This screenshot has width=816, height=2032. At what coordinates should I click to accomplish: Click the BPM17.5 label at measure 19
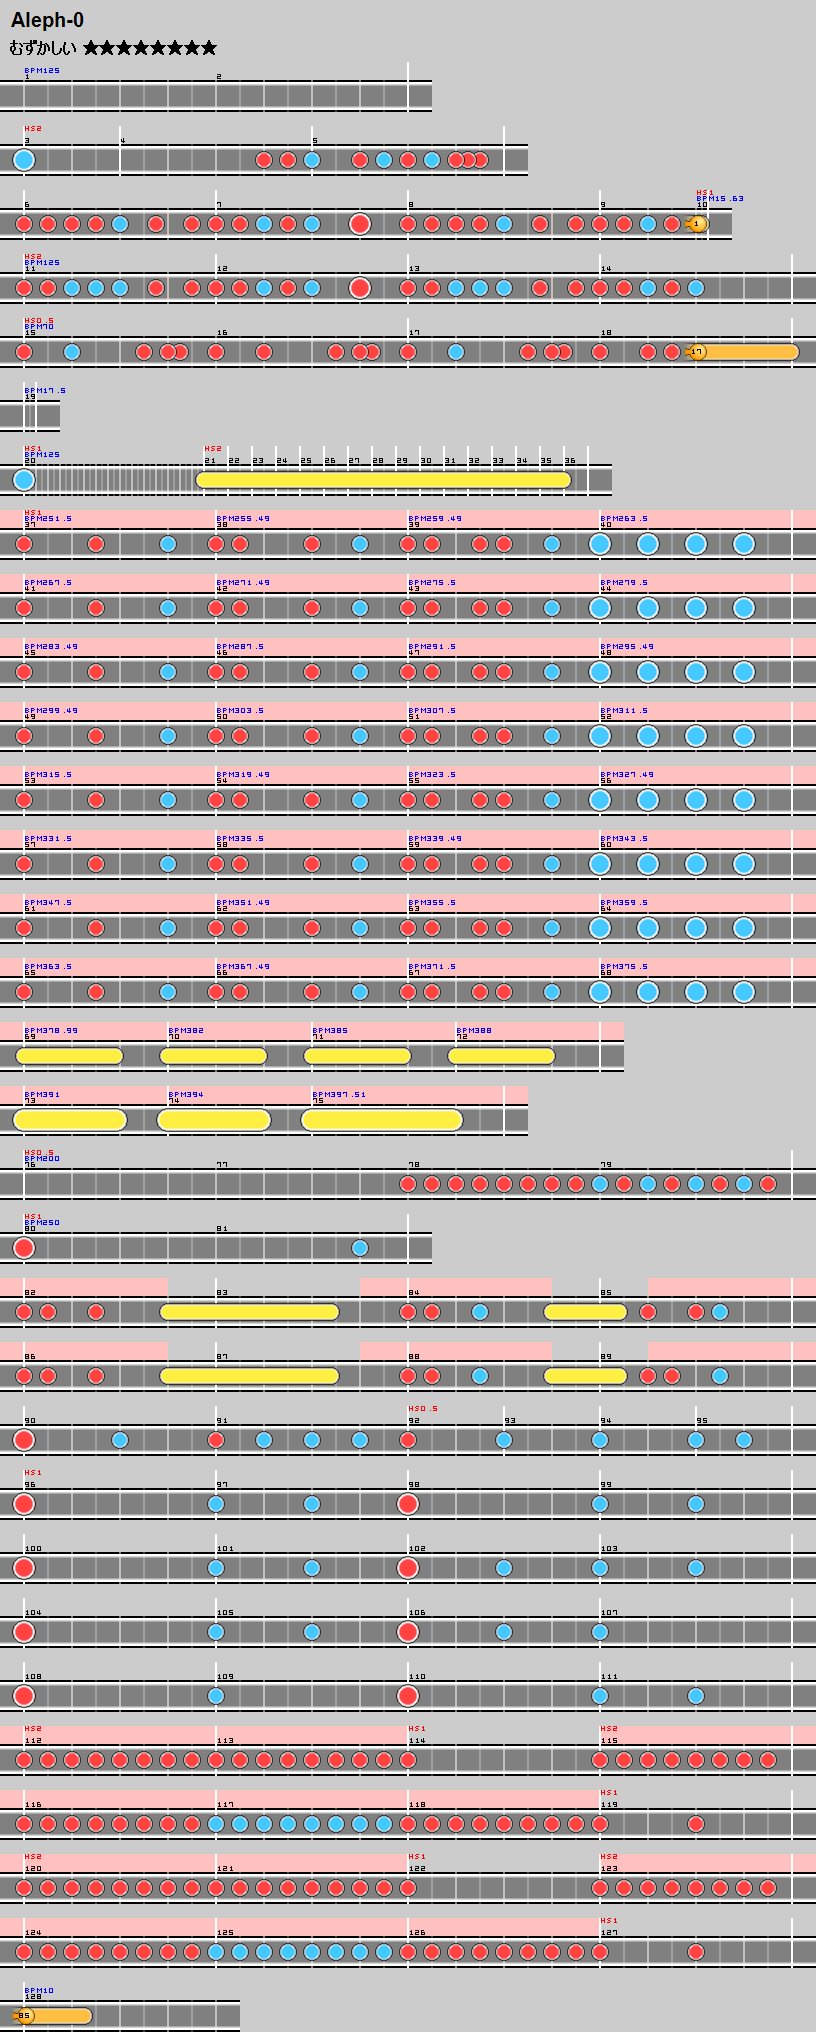(x=45, y=391)
